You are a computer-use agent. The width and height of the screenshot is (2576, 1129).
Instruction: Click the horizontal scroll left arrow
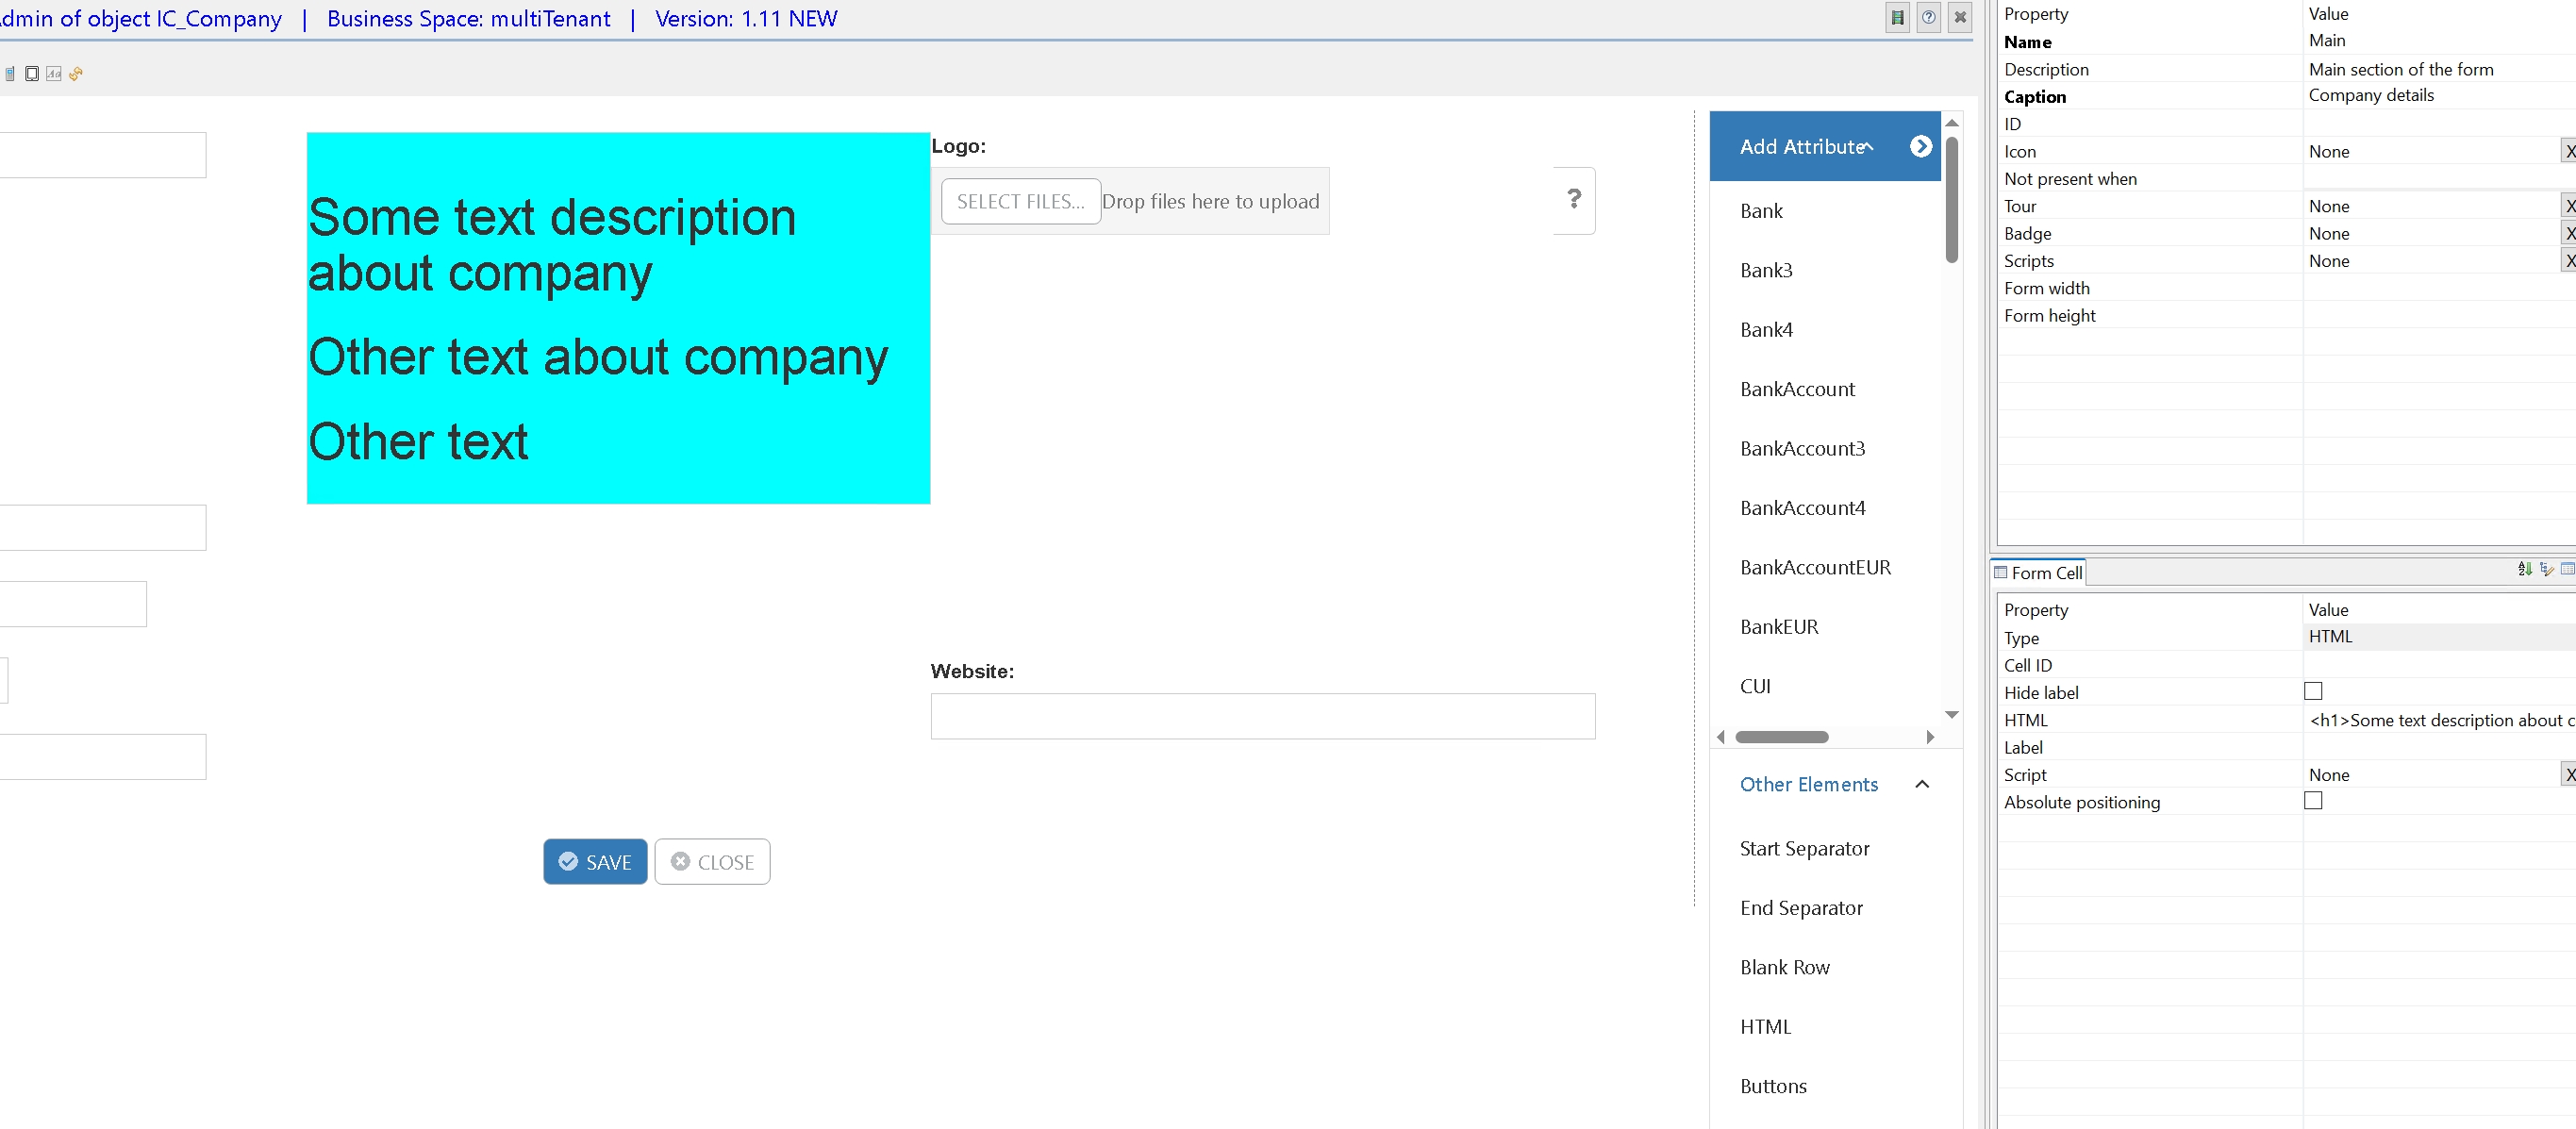[x=1721, y=737]
